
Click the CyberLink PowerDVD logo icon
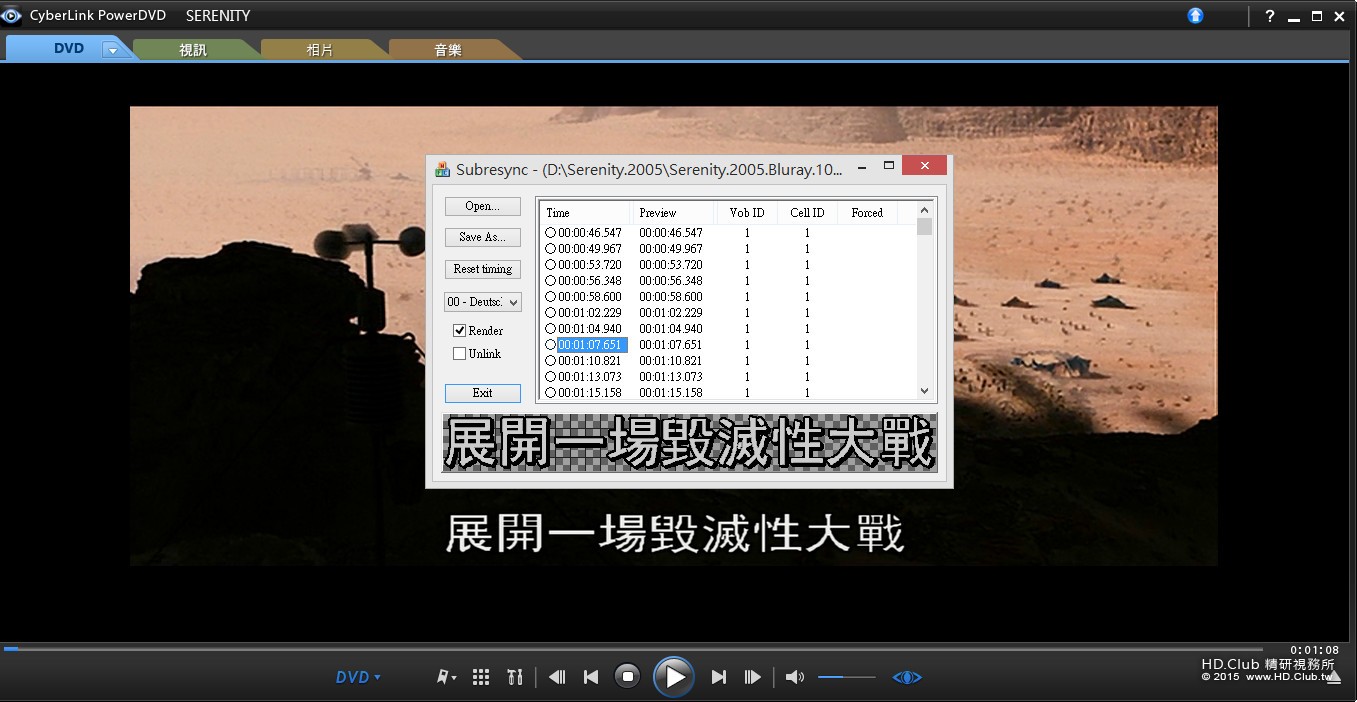[x=11, y=15]
